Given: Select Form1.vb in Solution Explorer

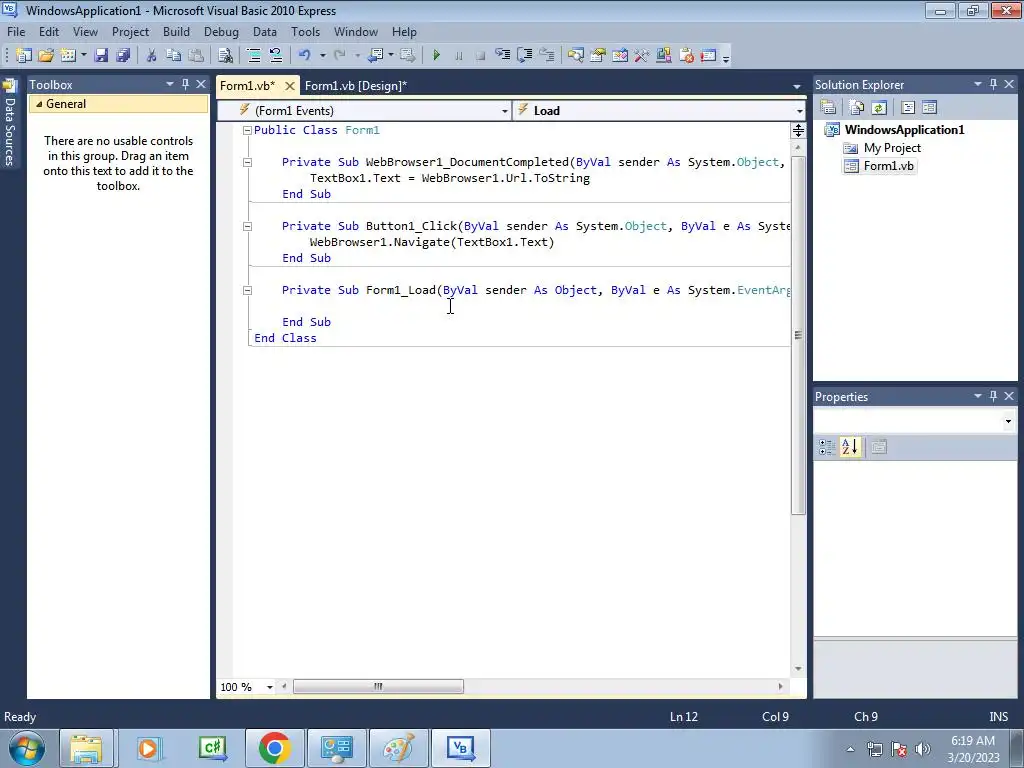Looking at the screenshot, I should (888, 166).
